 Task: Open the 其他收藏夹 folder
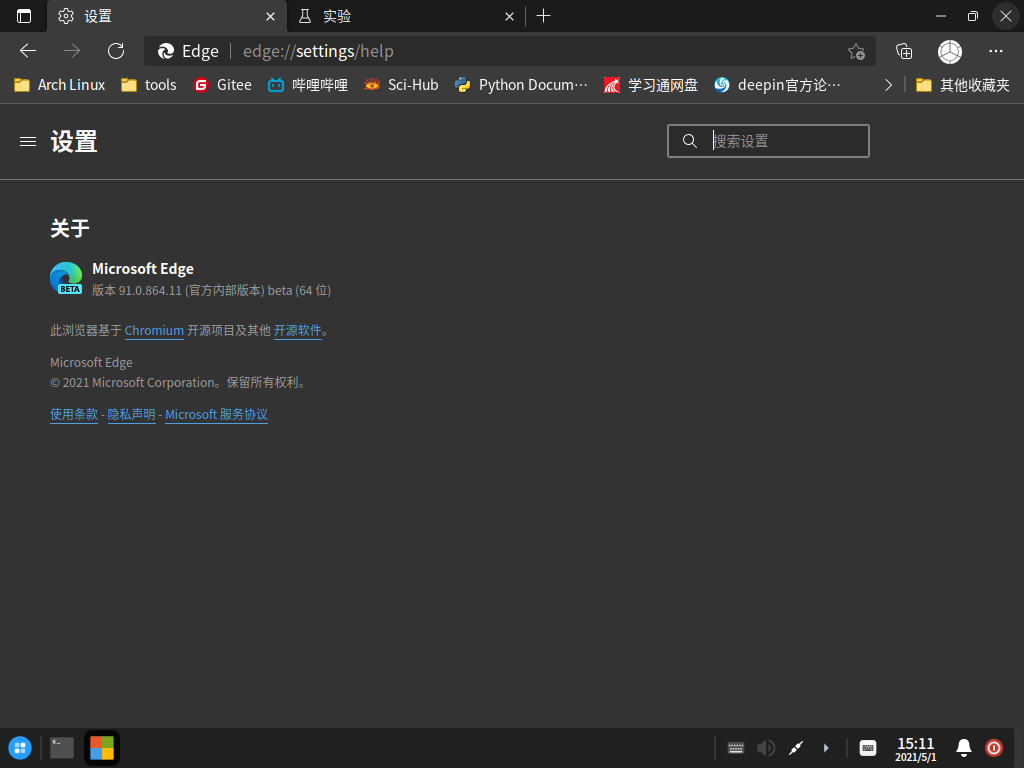click(x=963, y=85)
